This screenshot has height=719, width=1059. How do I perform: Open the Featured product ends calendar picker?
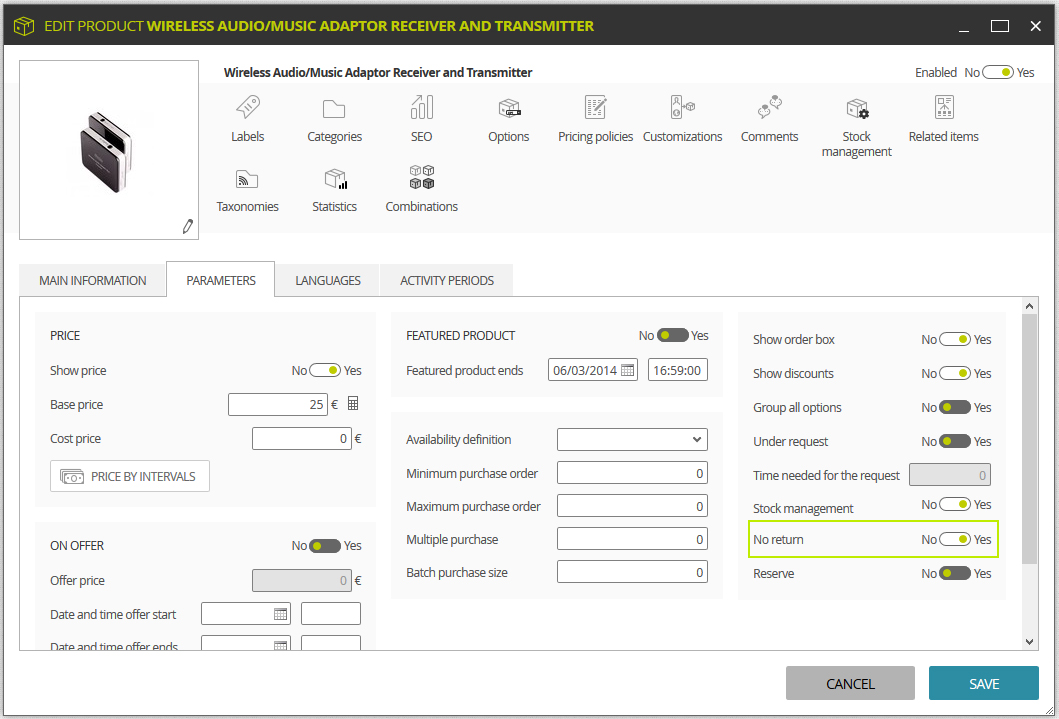tap(627, 370)
